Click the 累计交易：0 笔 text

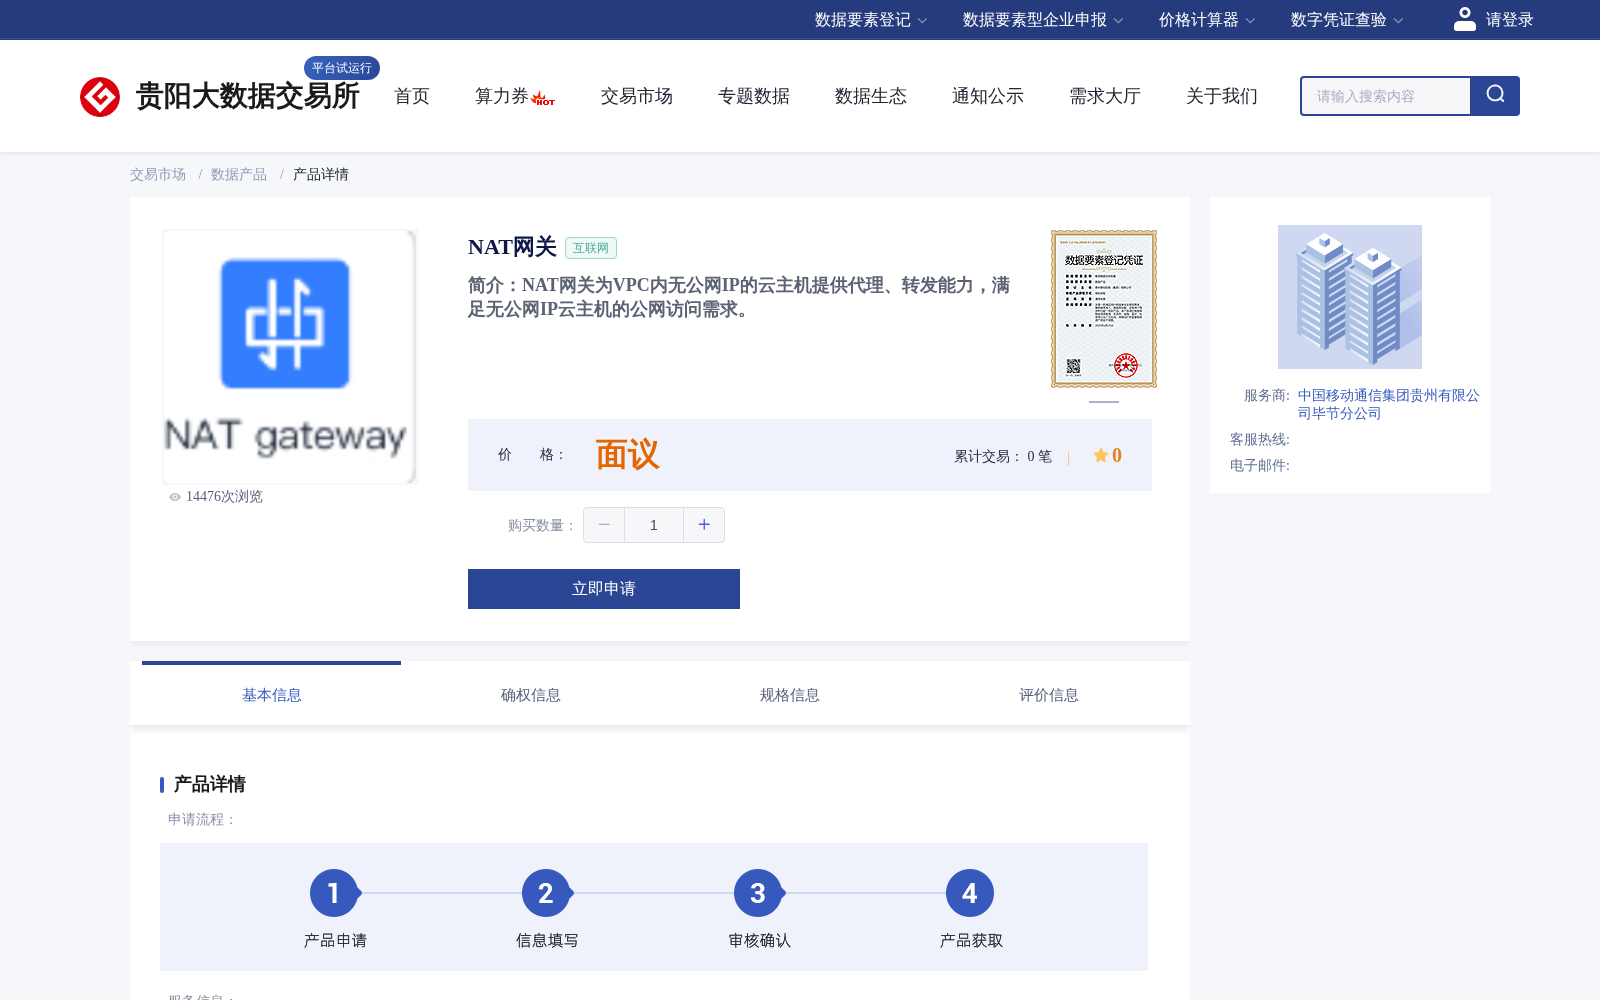(x=1003, y=456)
